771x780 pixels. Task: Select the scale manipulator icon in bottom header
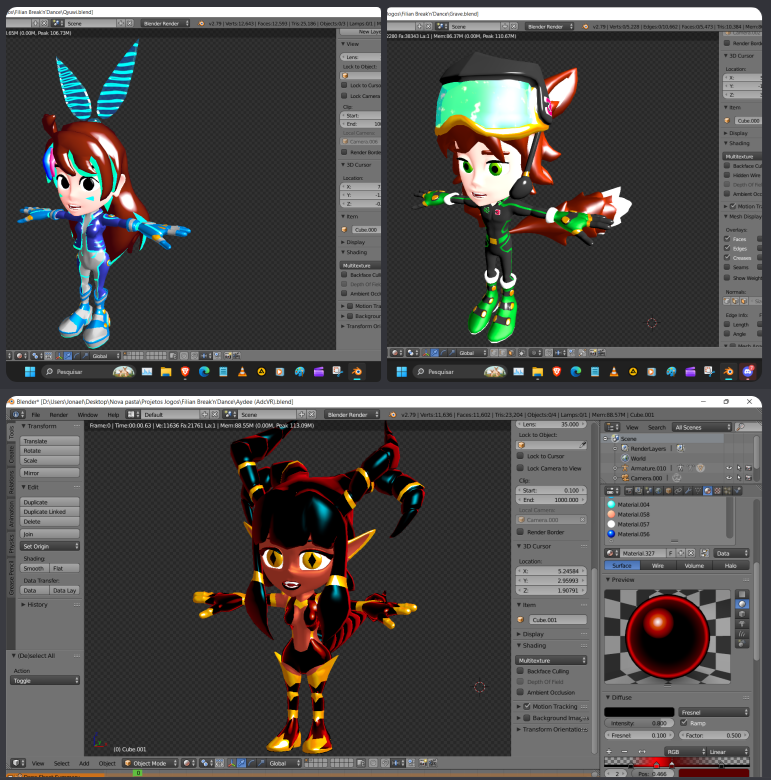pos(261,763)
